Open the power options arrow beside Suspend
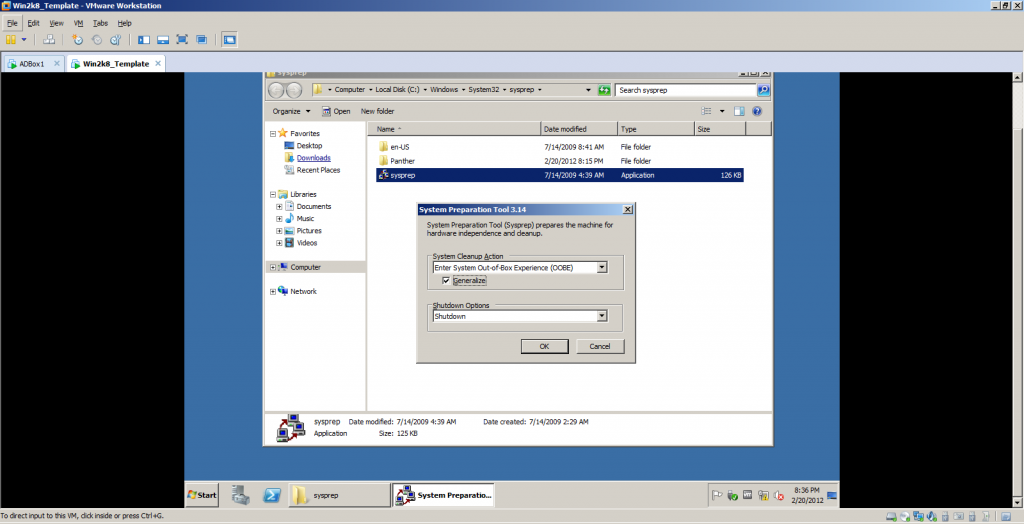The image size is (1024, 524). pyautogui.click(x=24, y=40)
